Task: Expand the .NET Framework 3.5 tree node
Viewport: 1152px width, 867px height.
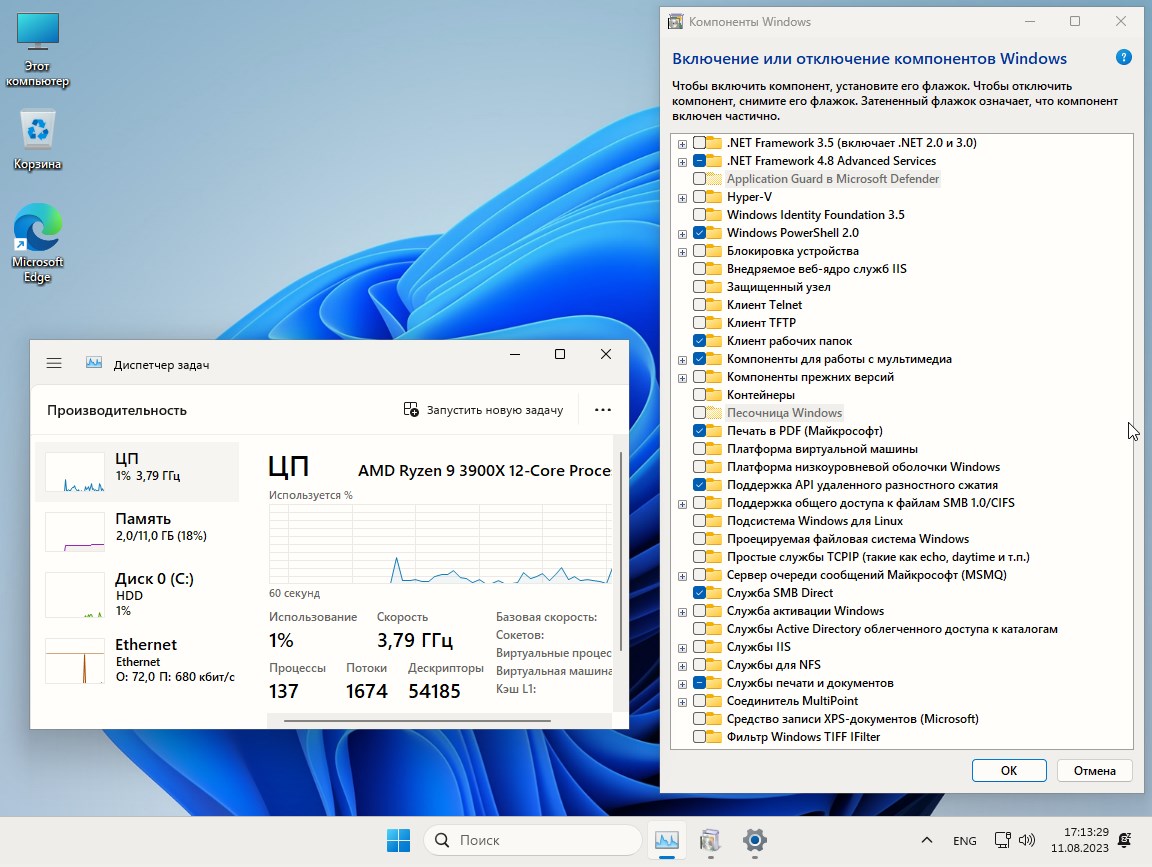Action: [x=683, y=144]
